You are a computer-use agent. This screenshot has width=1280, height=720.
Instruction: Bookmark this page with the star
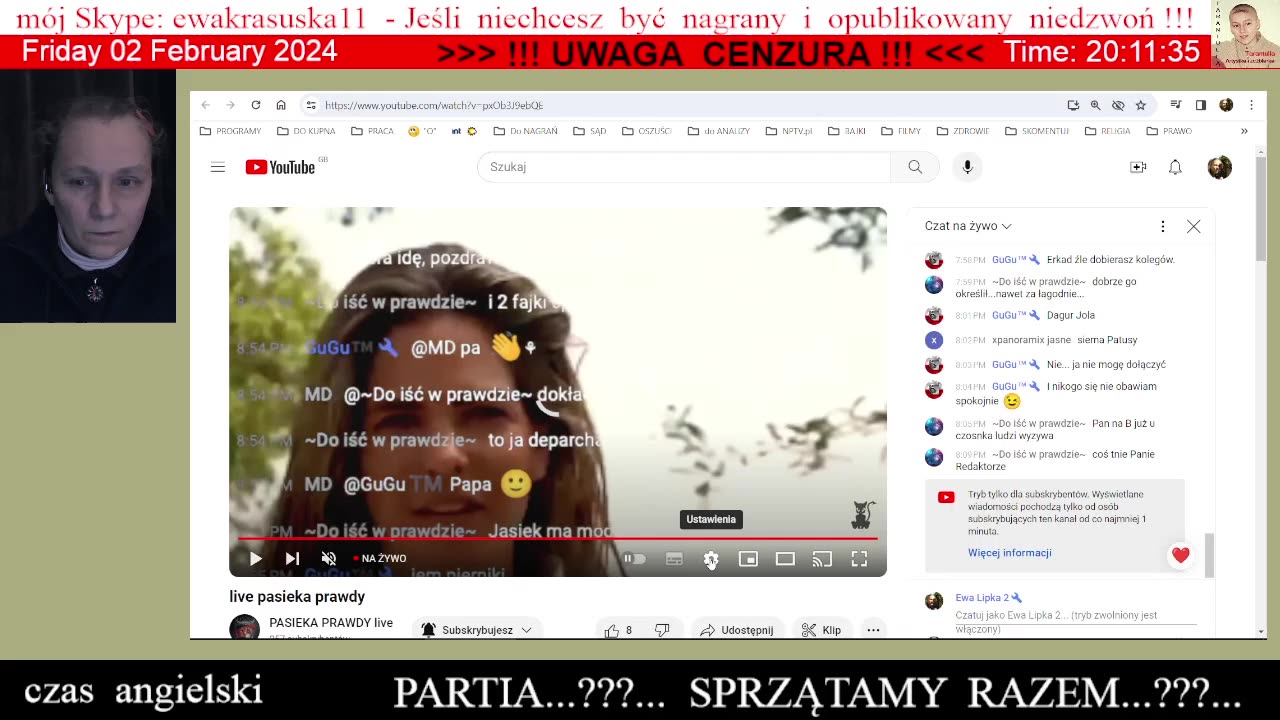pos(1140,105)
